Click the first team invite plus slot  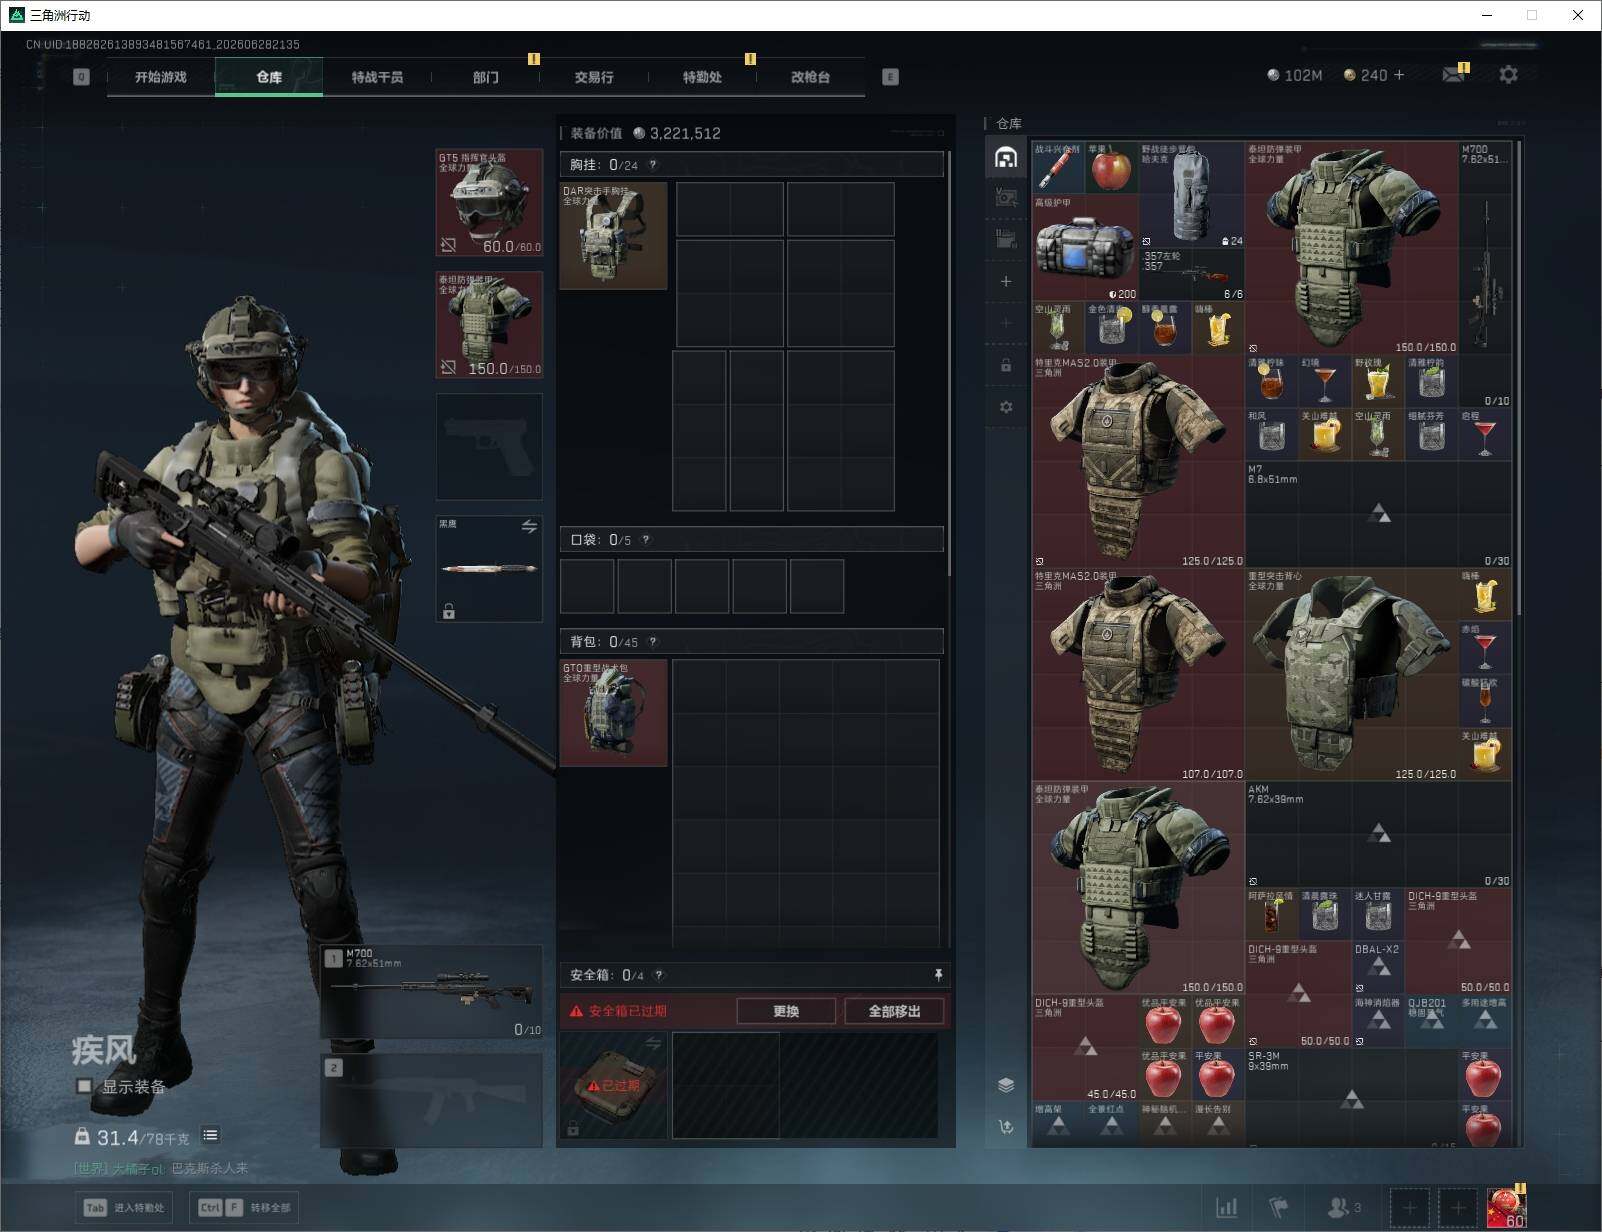1409,1208
